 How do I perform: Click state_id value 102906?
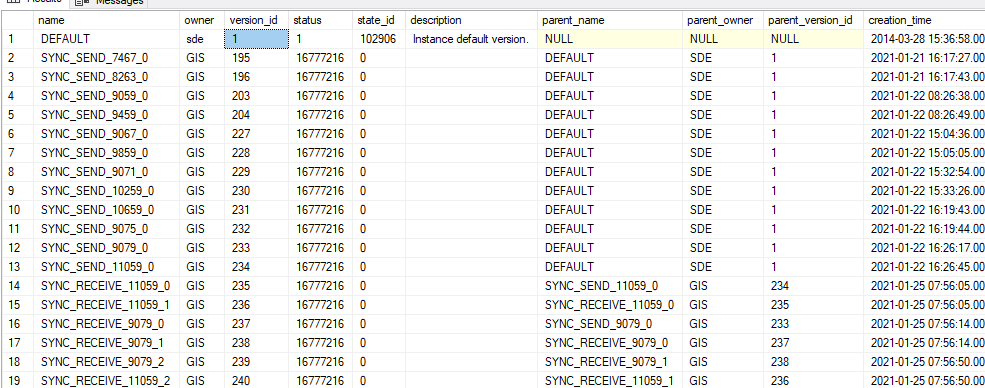click(x=379, y=39)
